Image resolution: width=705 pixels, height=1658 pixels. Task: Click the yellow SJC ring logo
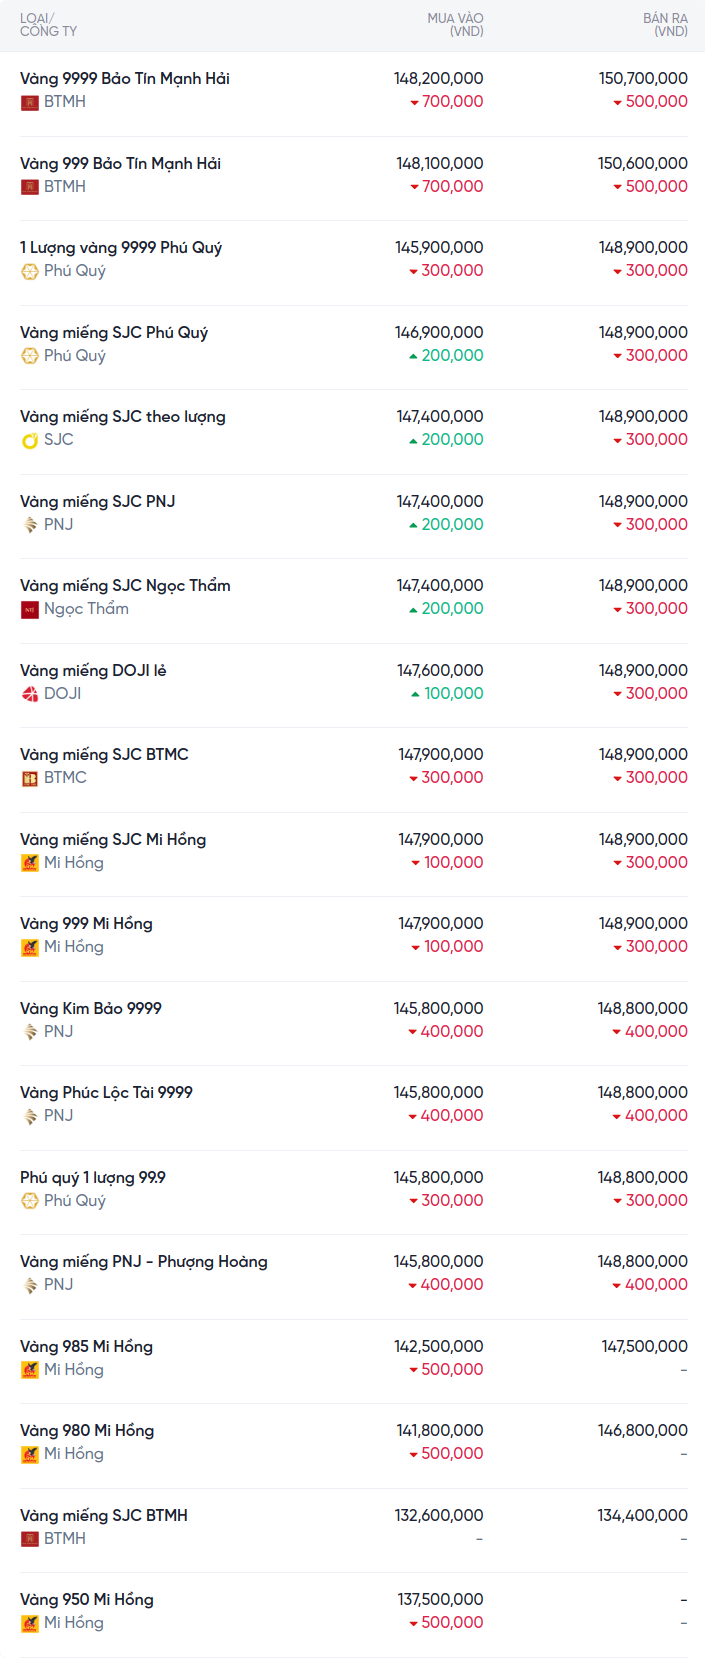(30, 440)
